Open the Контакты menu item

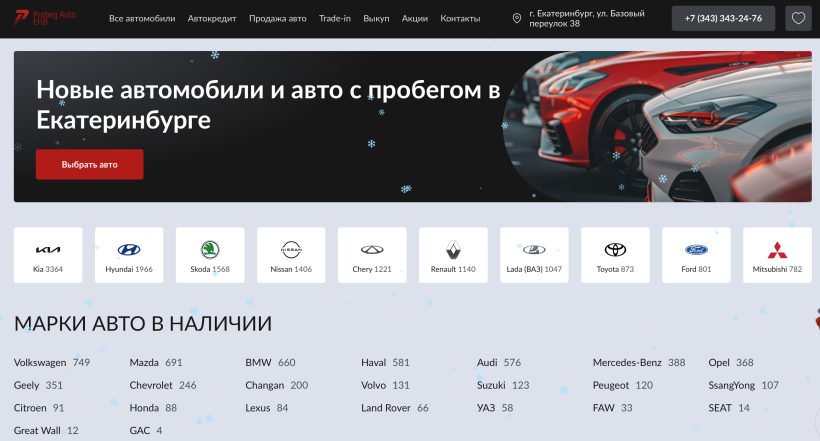[460, 18]
